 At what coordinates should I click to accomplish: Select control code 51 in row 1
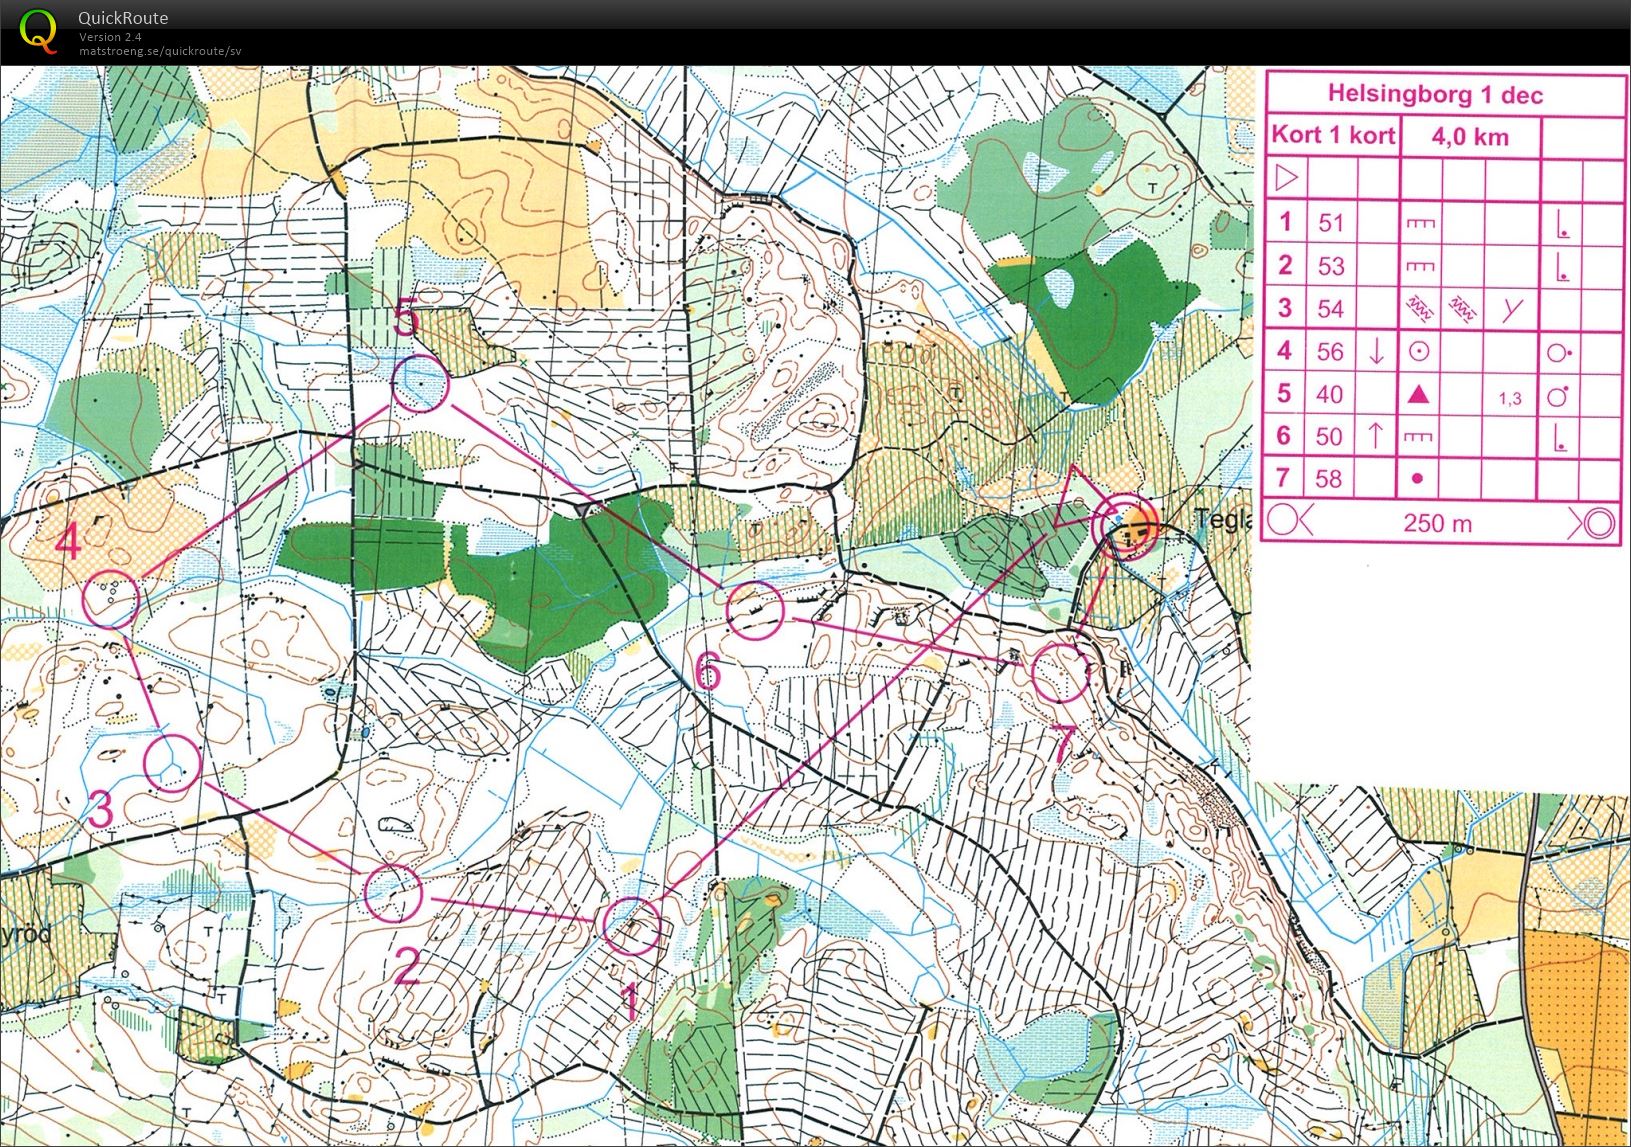point(1330,222)
